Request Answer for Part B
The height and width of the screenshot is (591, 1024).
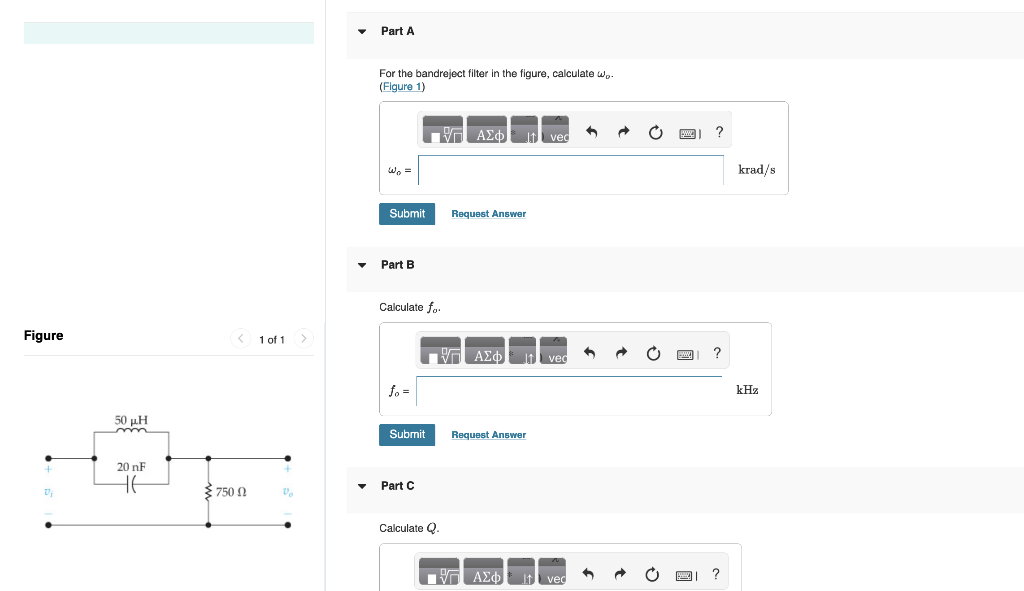[x=488, y=435]
